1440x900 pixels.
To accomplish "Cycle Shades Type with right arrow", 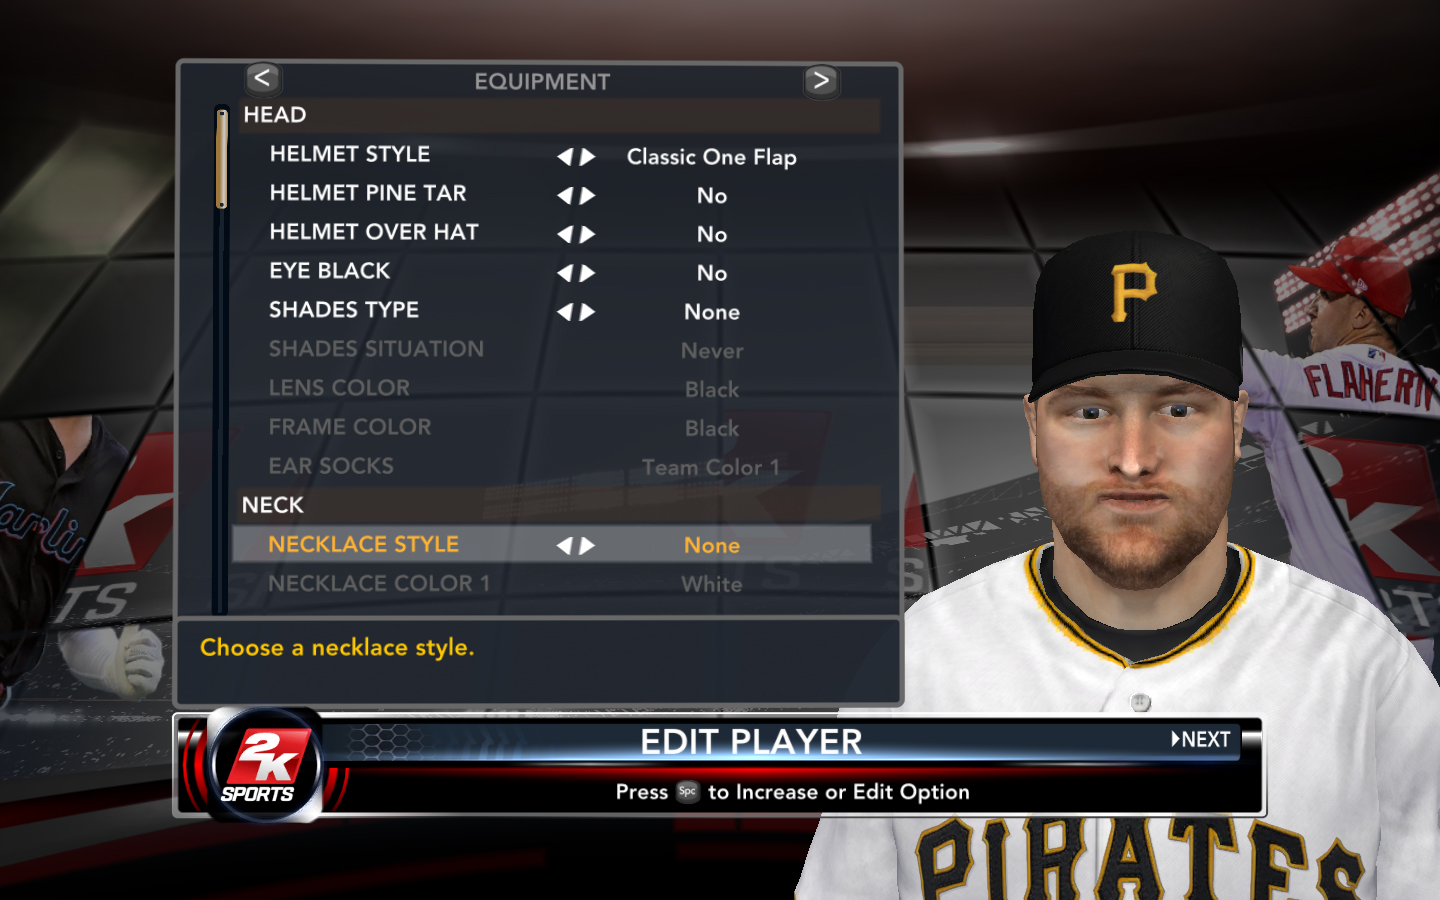I will pos(588,312).
